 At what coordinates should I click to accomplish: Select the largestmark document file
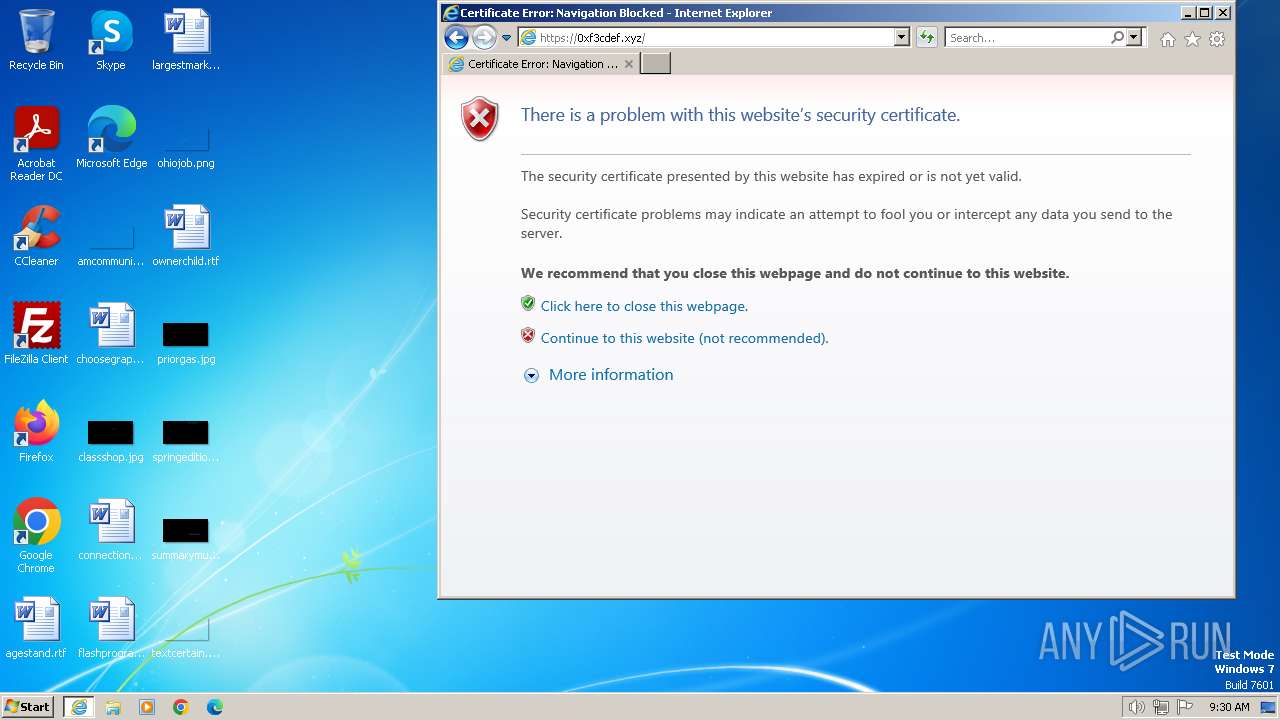[186, 41]
